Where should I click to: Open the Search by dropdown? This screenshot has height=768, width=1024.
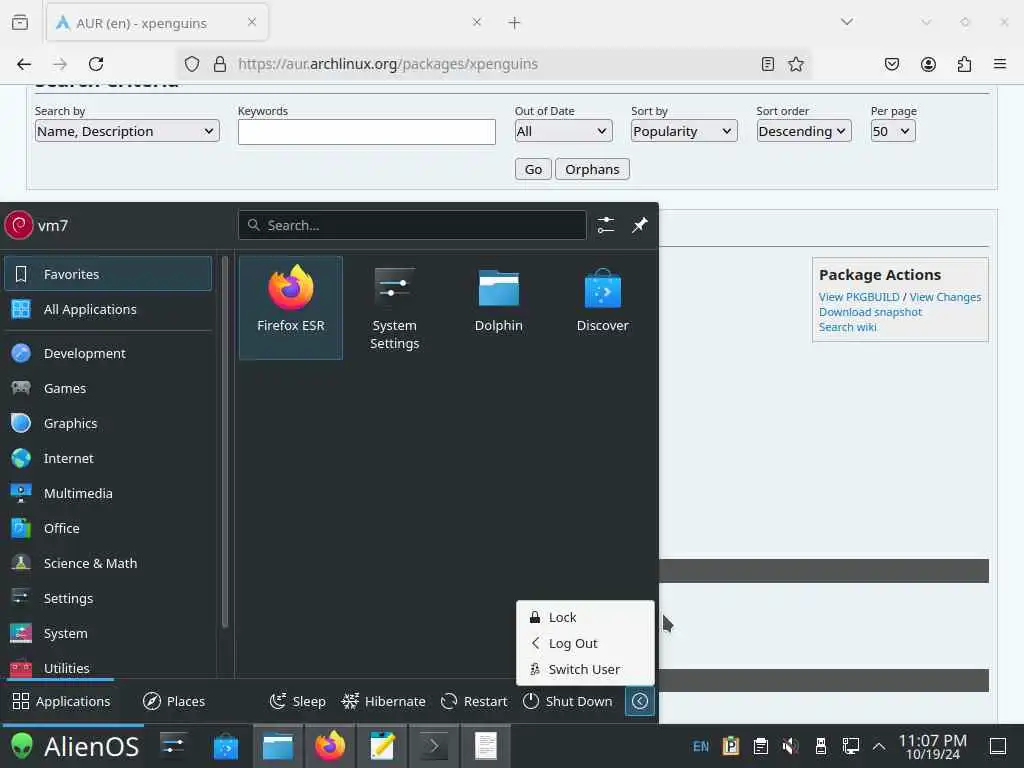[127, 131]
